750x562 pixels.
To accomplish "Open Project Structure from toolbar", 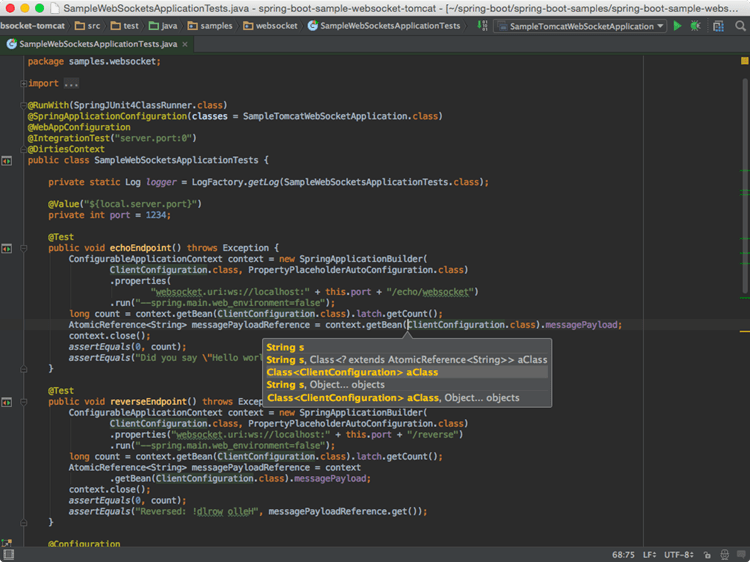I will [x=718, y=26].
